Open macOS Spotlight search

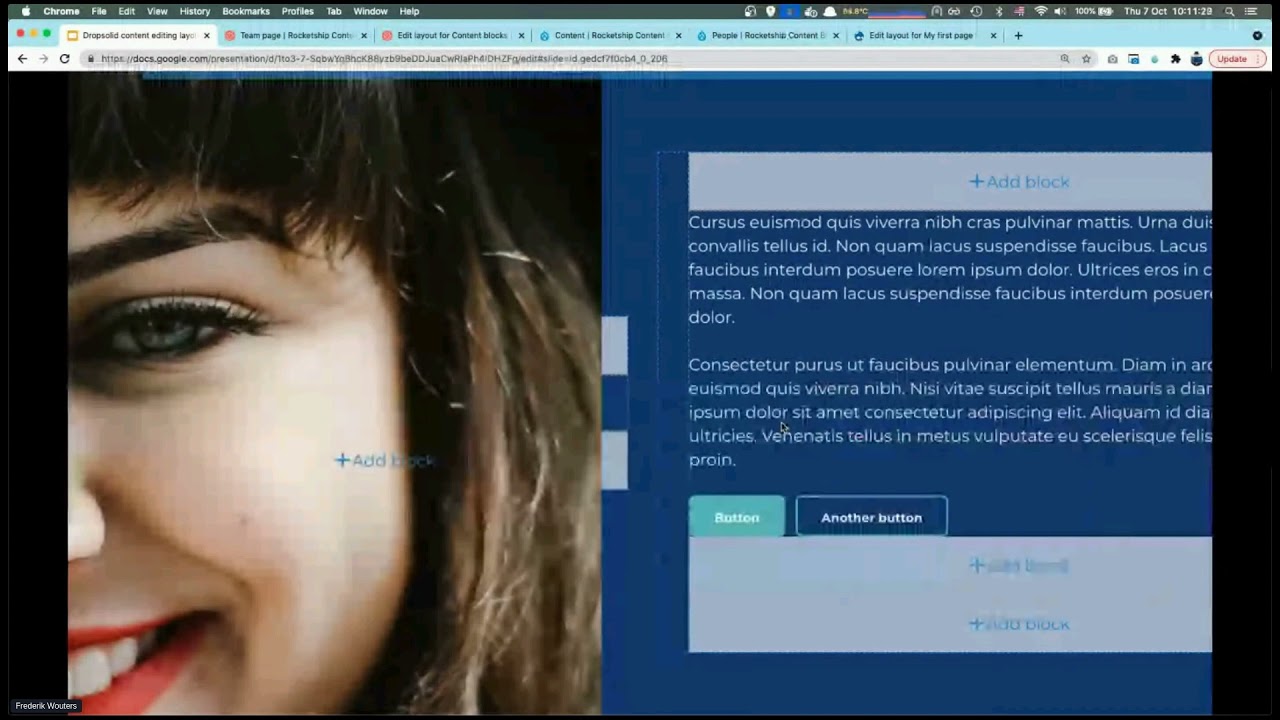pos(1230,11)
